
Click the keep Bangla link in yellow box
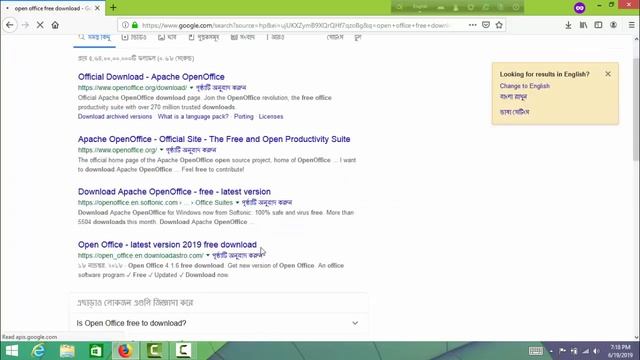(x=513, y=97)
